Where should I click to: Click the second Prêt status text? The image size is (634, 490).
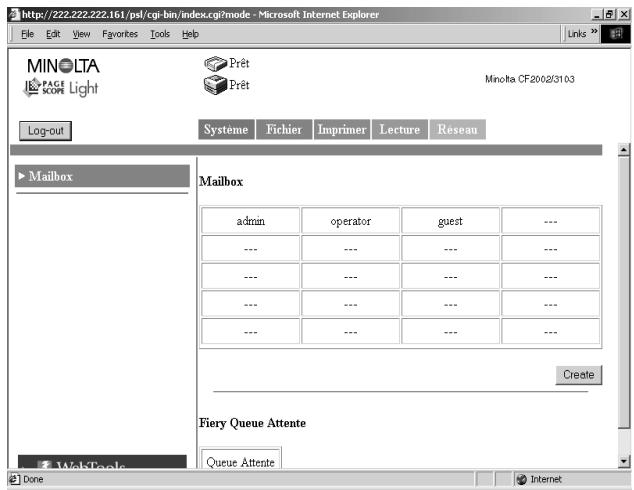point(239,85)
